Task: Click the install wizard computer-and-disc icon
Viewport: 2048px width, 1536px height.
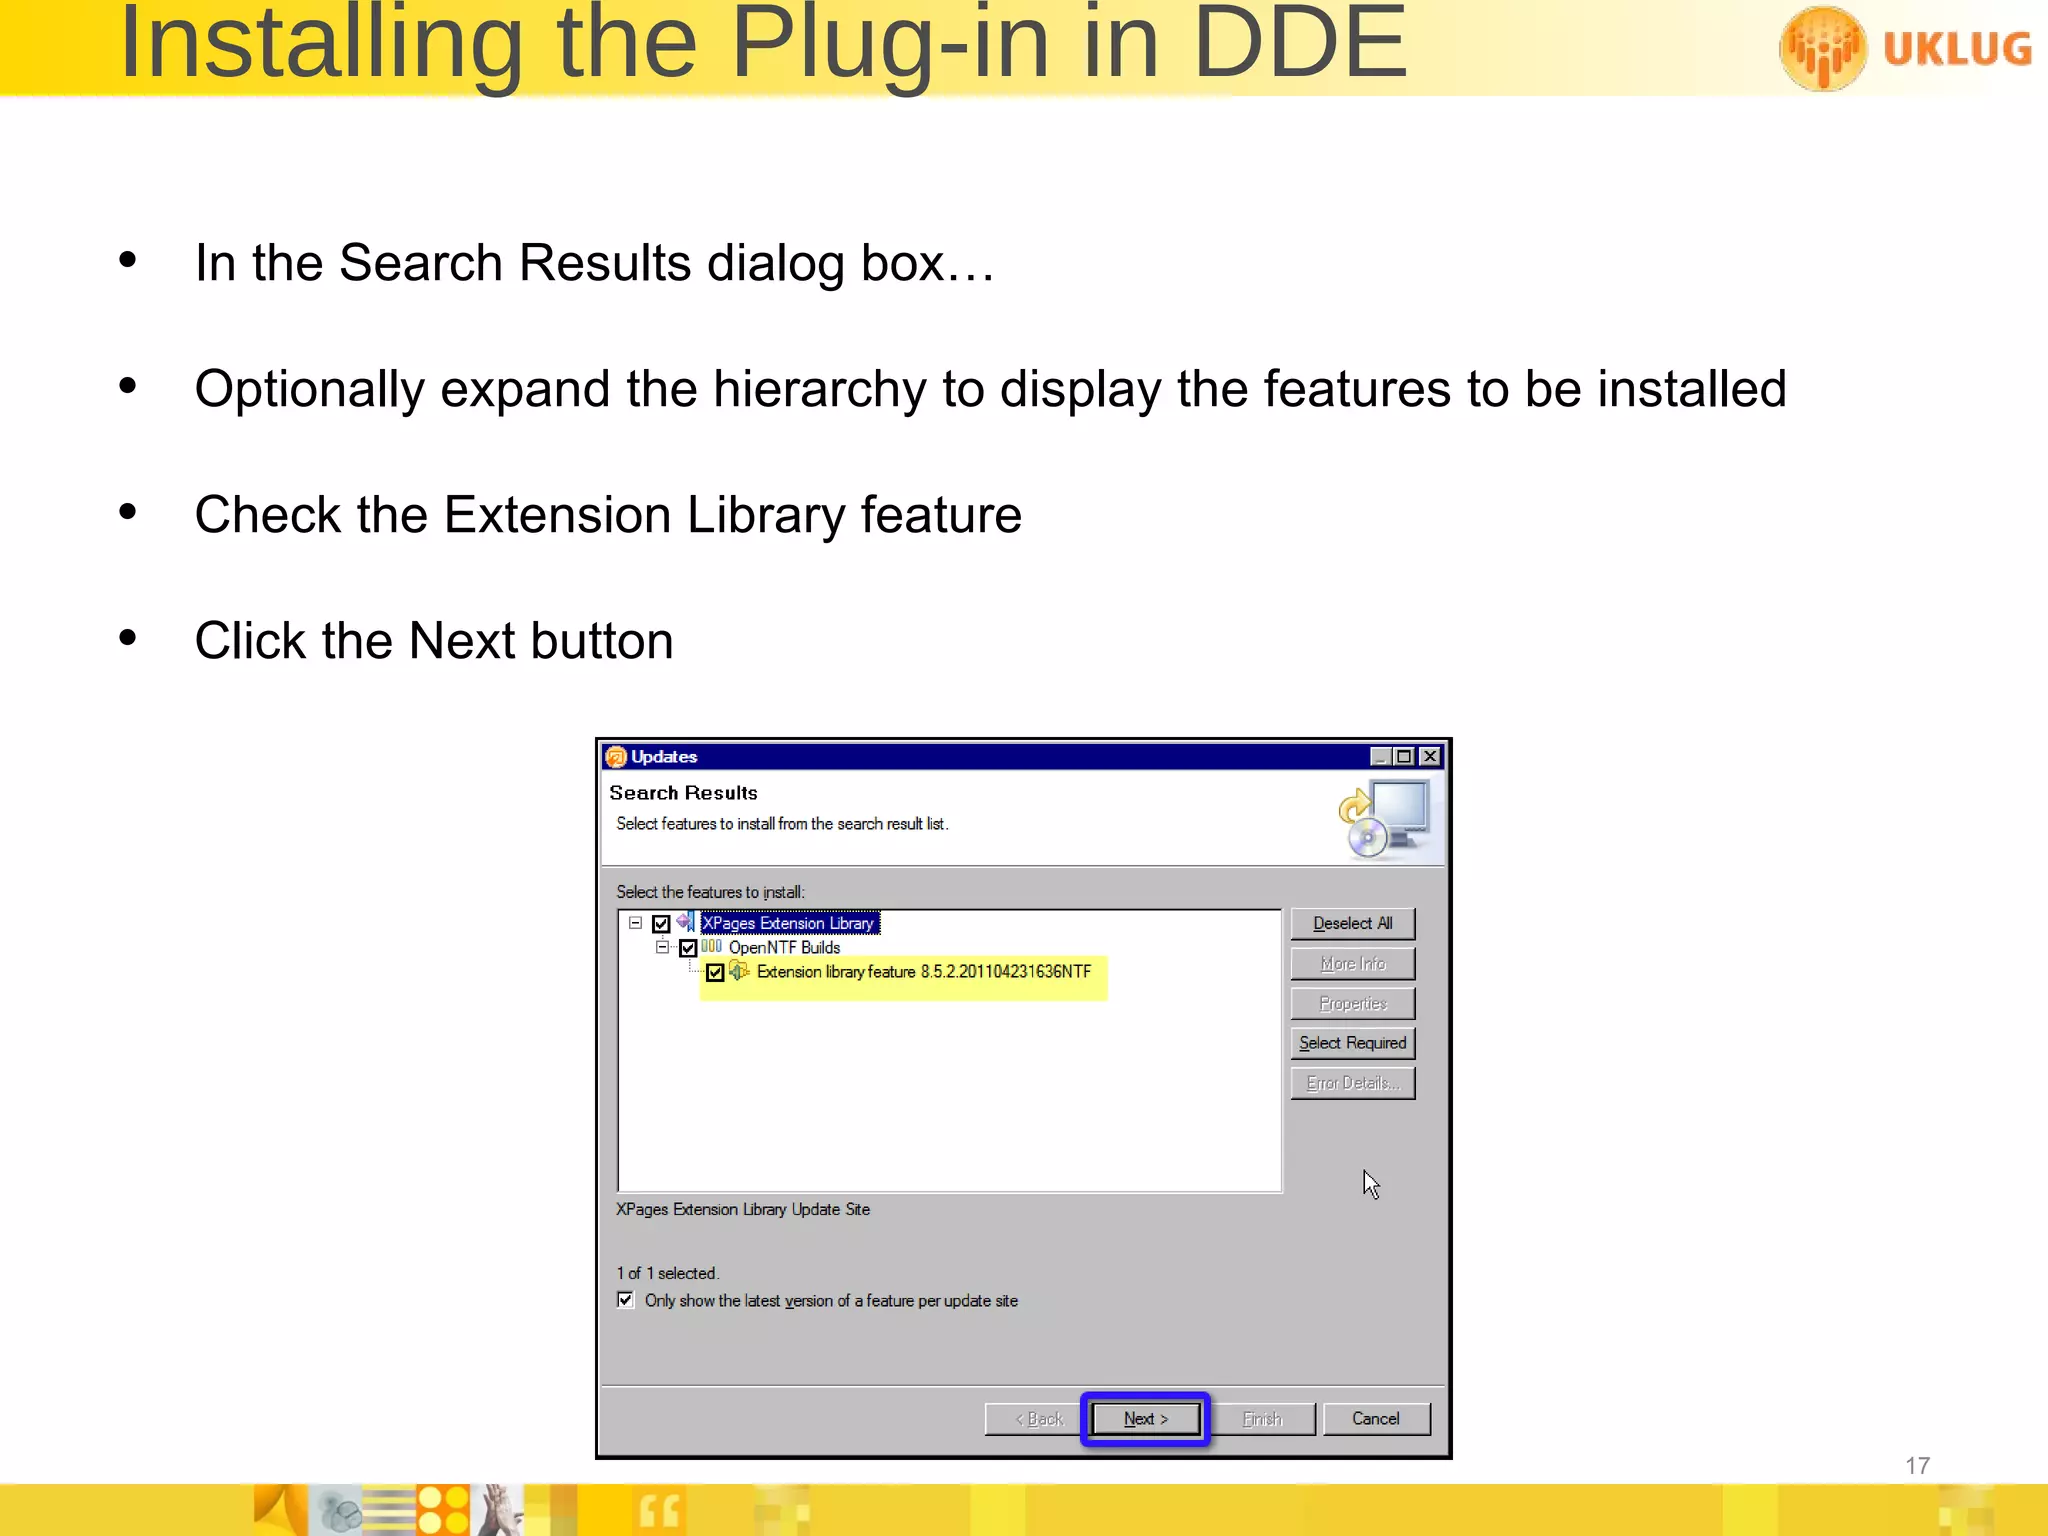Action: point(1385,820)
